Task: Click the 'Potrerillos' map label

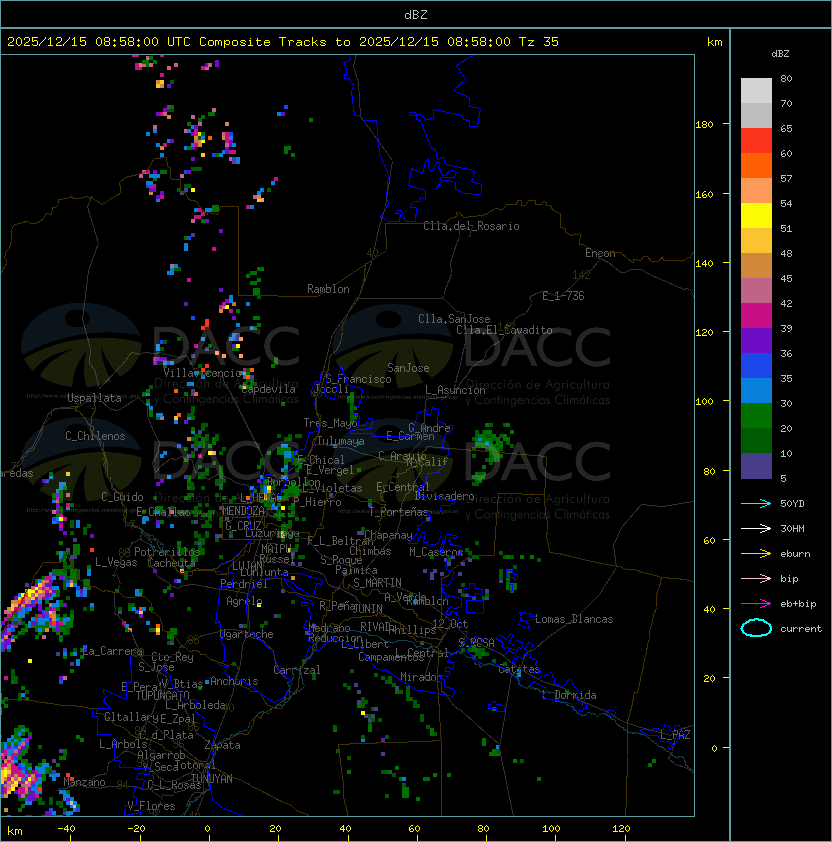Action: [167, 552]
